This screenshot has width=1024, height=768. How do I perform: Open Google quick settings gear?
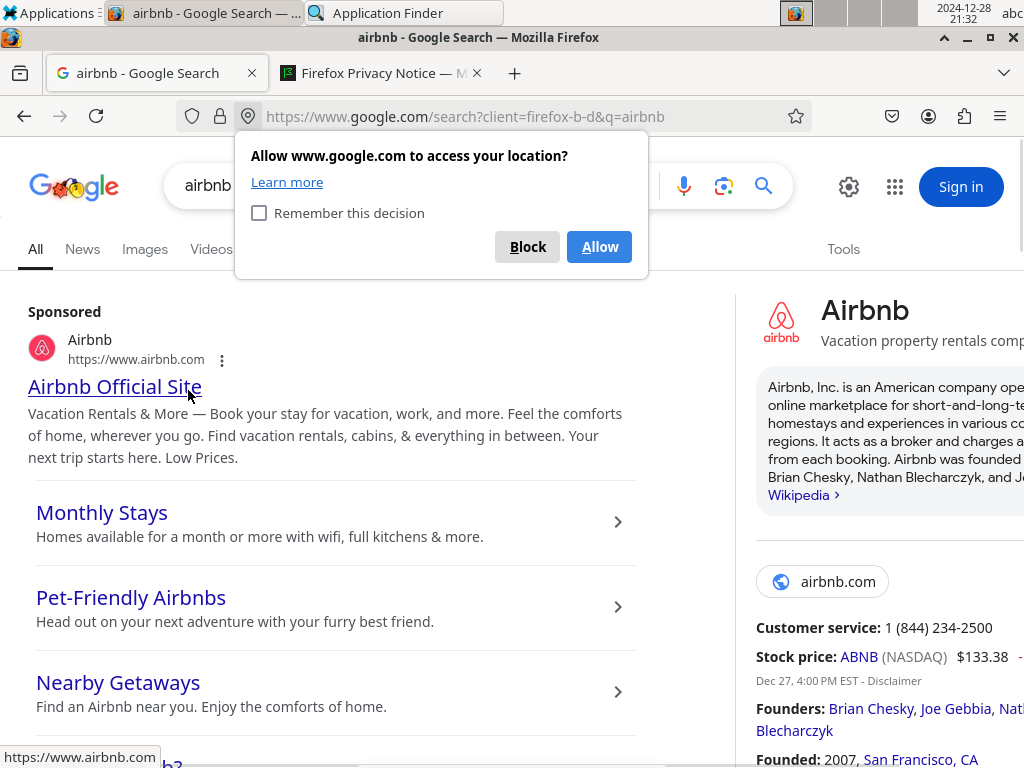pyautogui.click(x=848, y=187)
